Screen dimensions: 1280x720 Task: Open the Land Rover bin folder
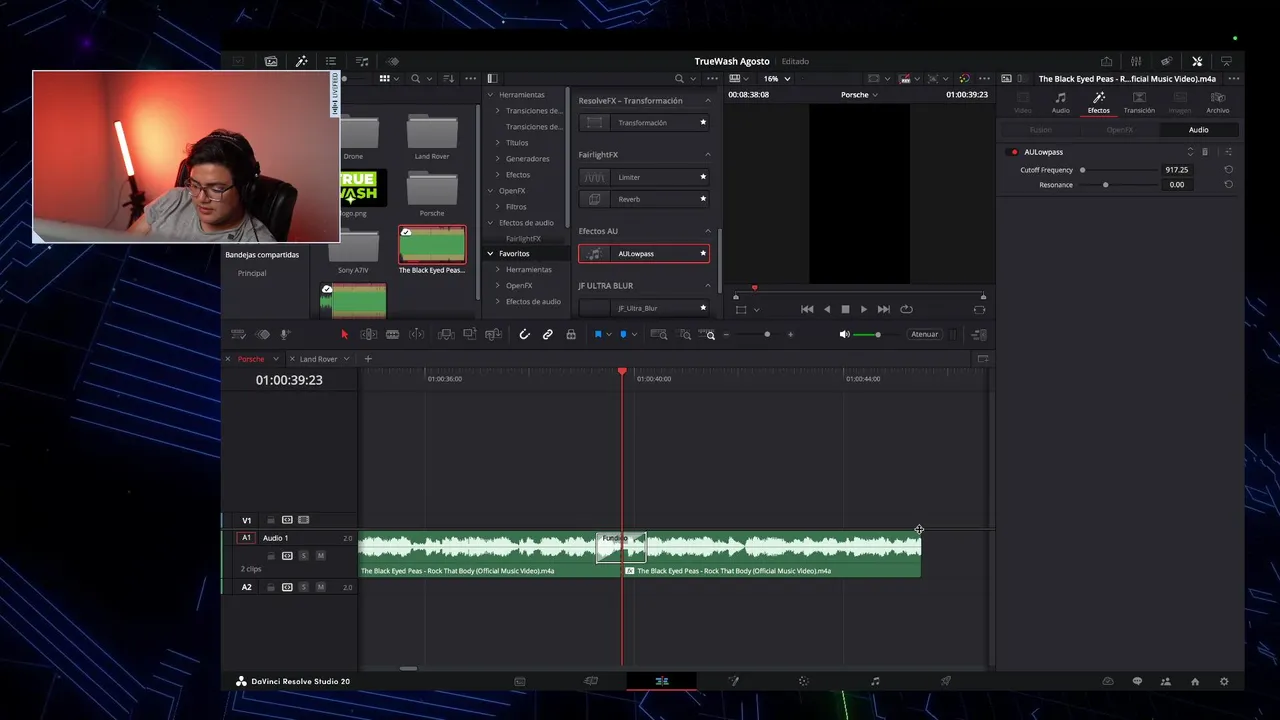432,137
